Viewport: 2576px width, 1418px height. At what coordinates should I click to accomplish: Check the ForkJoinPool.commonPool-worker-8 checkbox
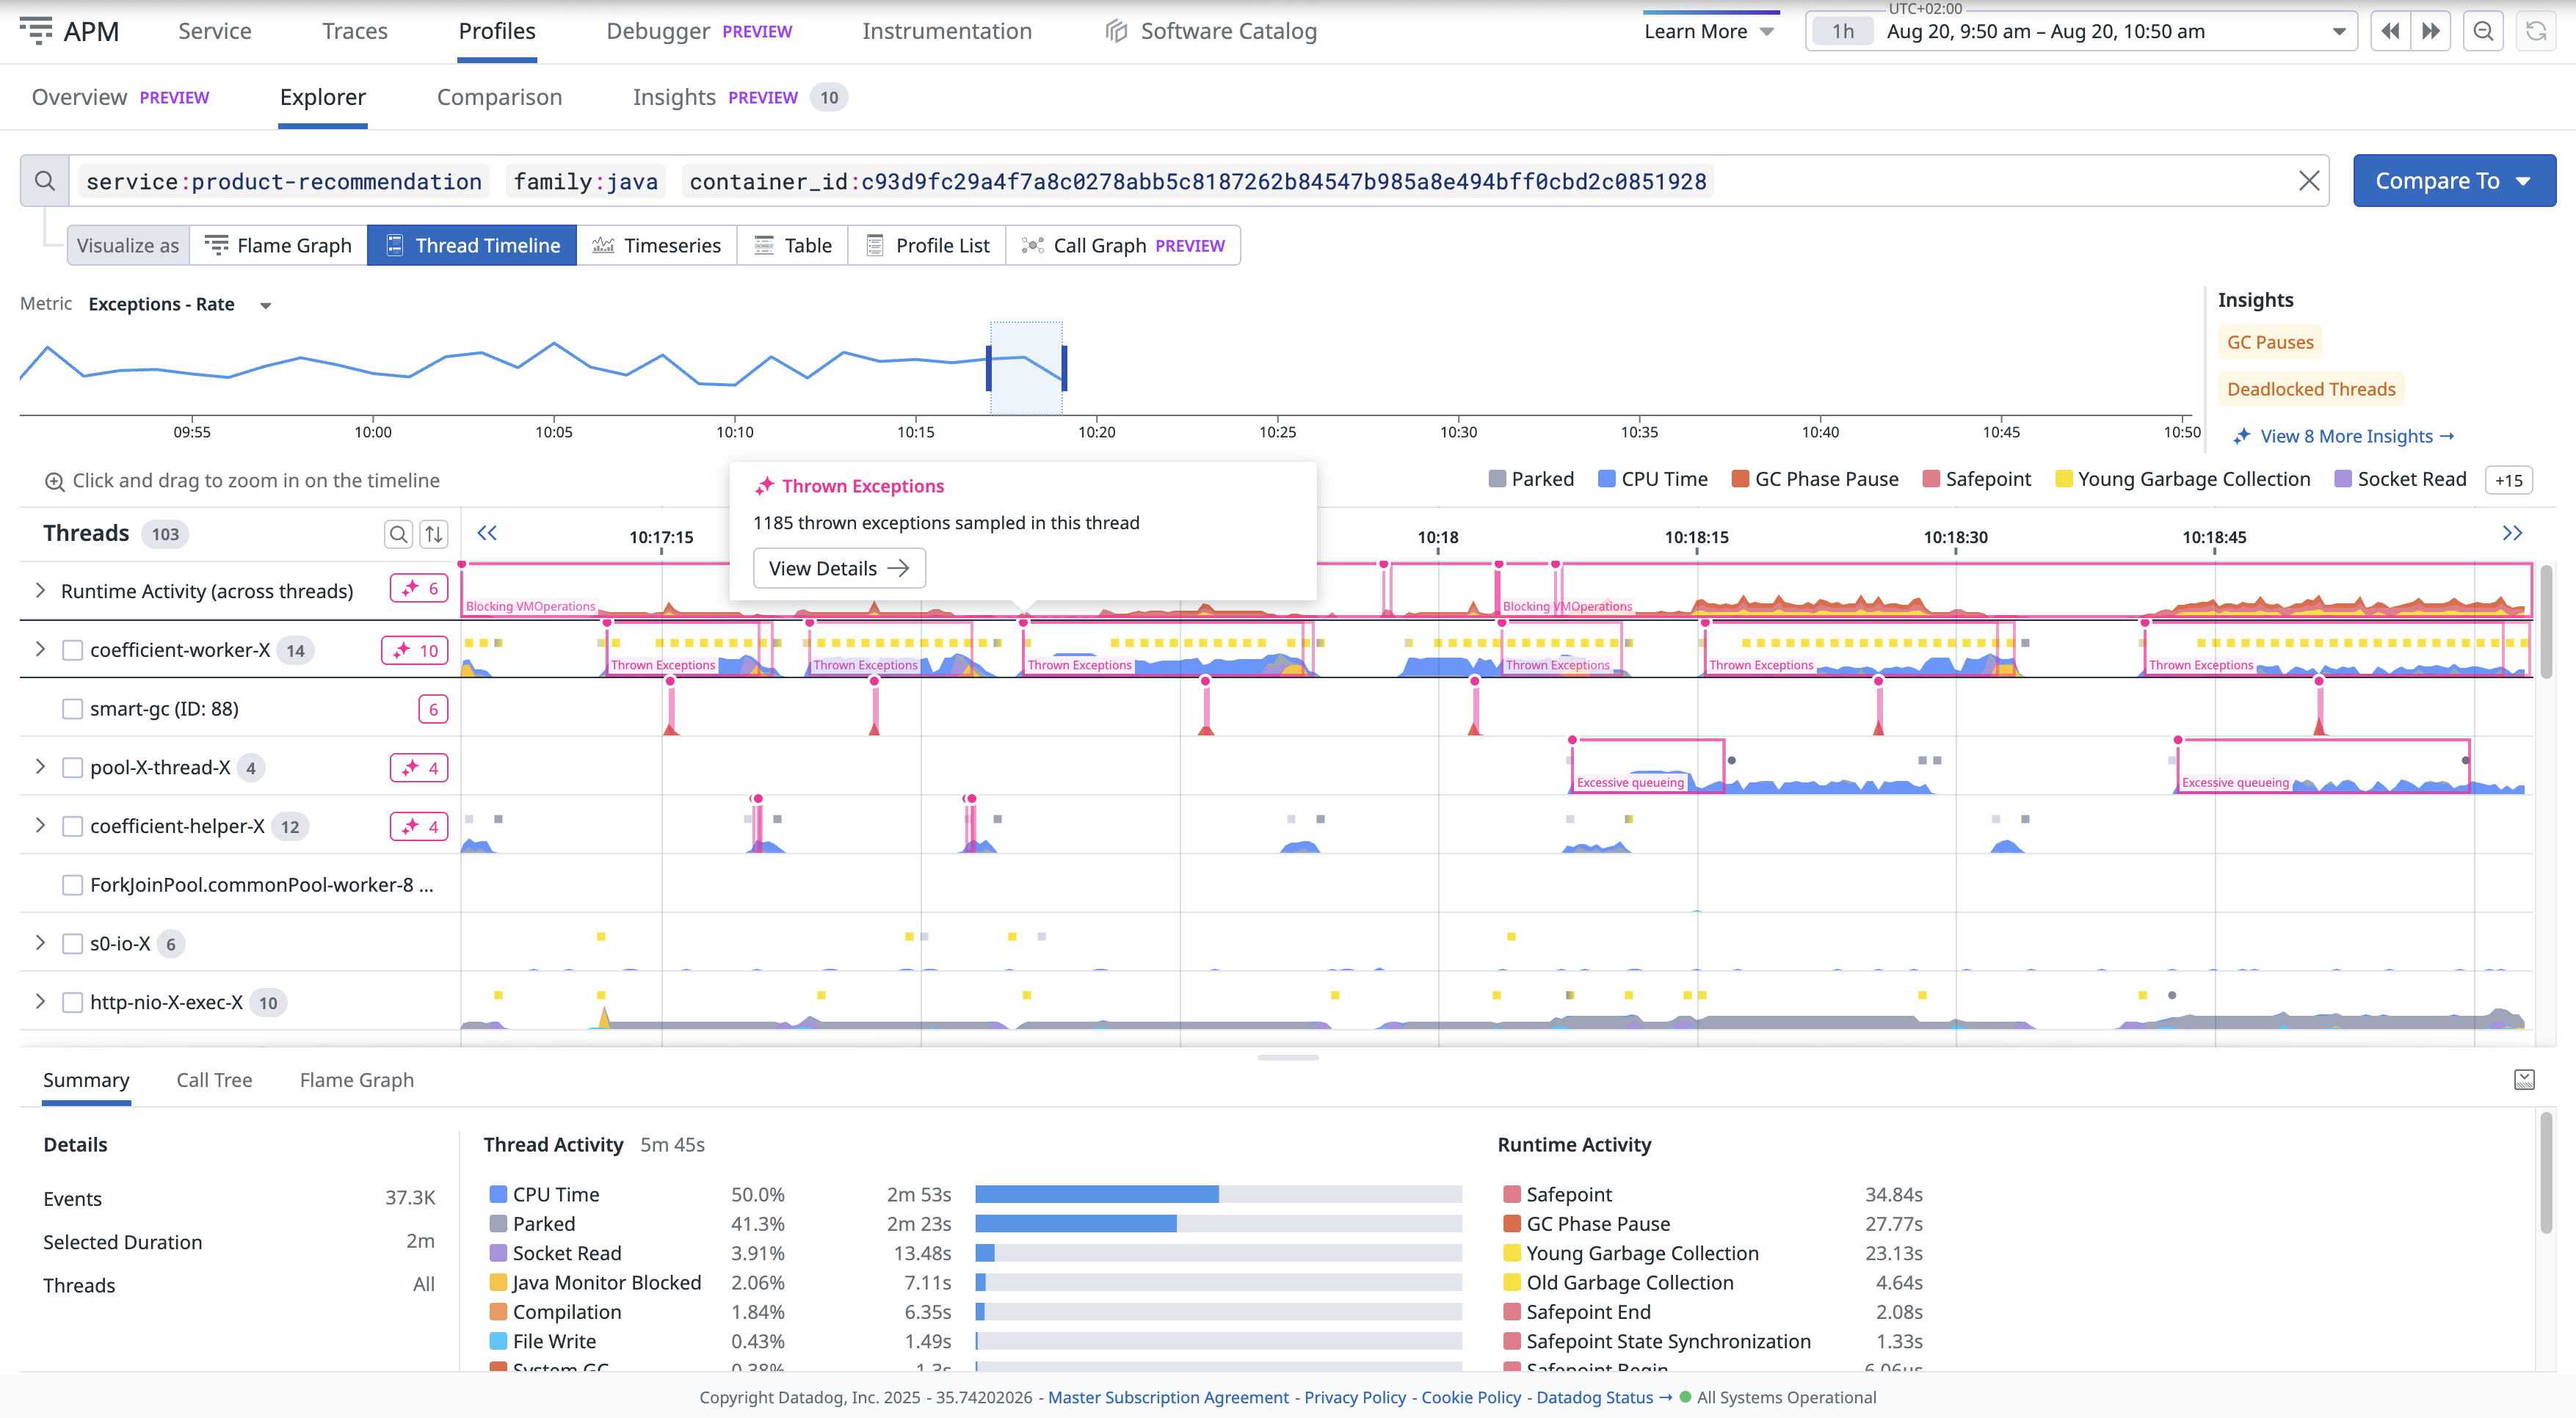tap(72, 885)
